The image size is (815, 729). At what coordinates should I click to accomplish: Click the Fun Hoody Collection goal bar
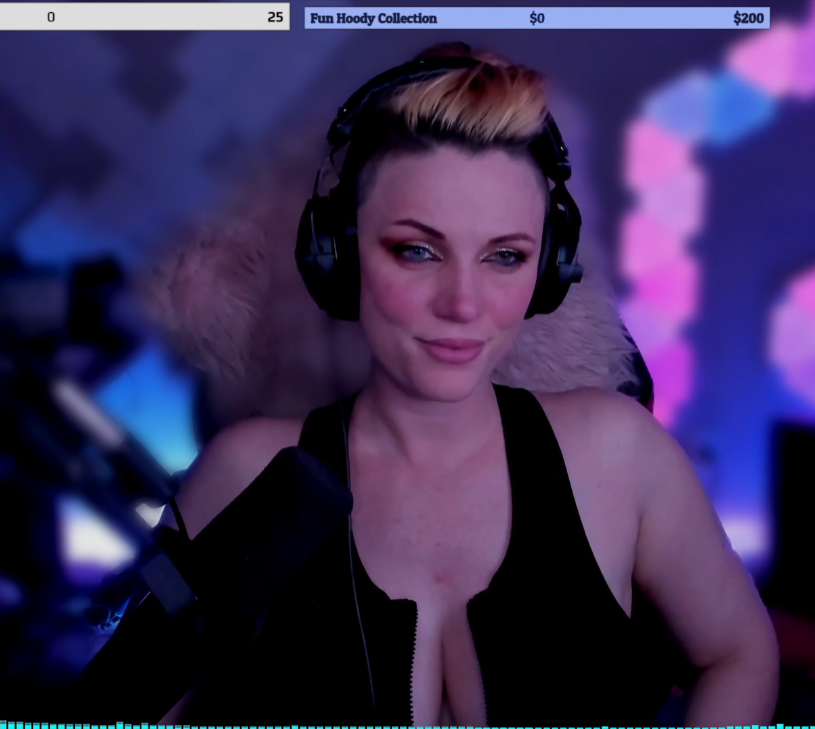tap(537, 18)
